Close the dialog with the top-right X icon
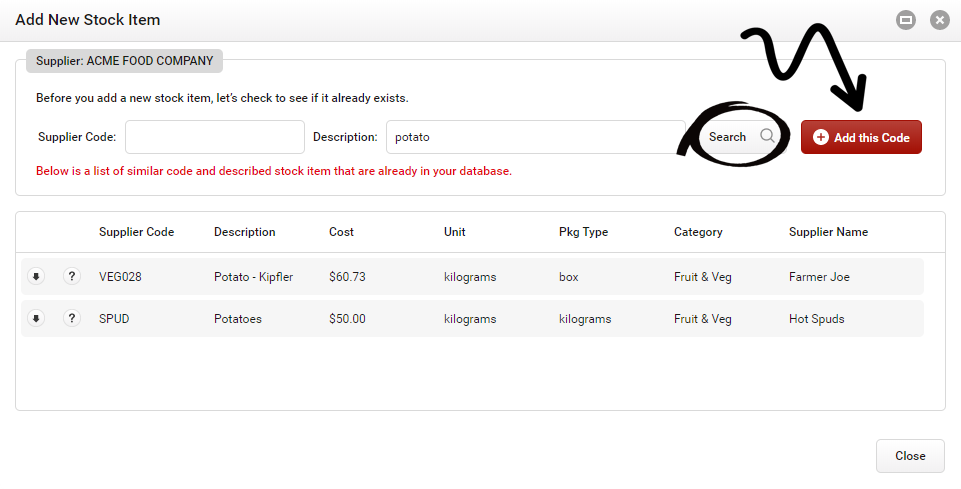Screen dimensions: 961x489 click(938, 20)
